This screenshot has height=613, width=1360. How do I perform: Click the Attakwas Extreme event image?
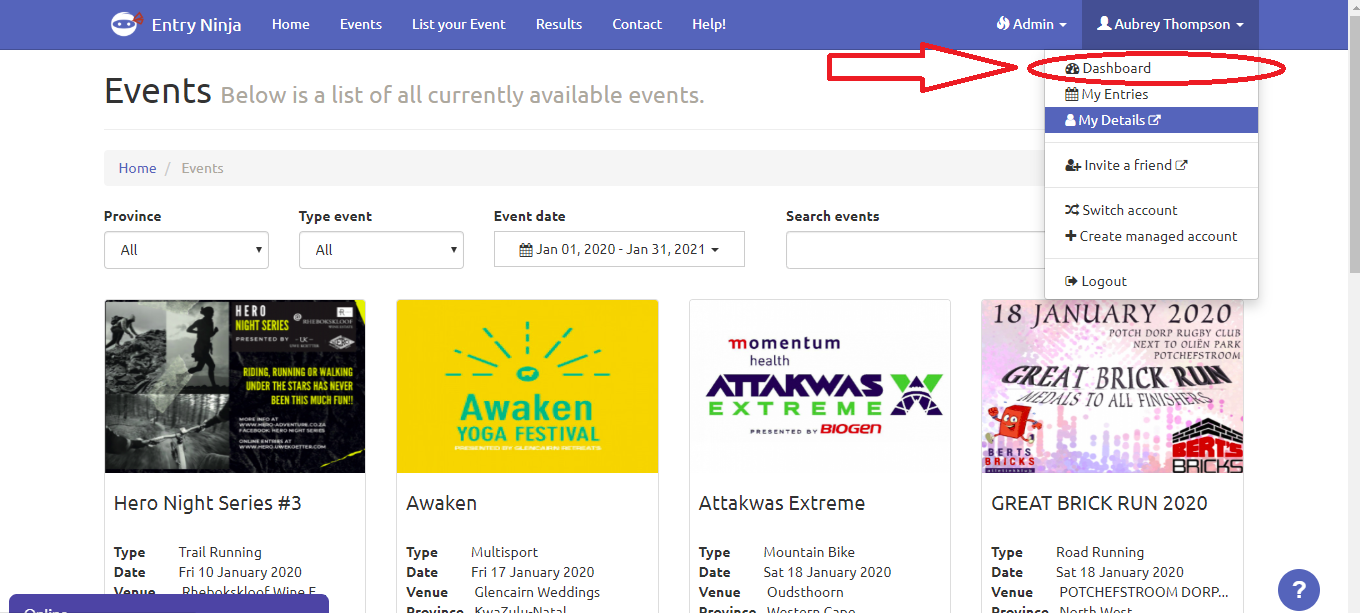(820, 386)
